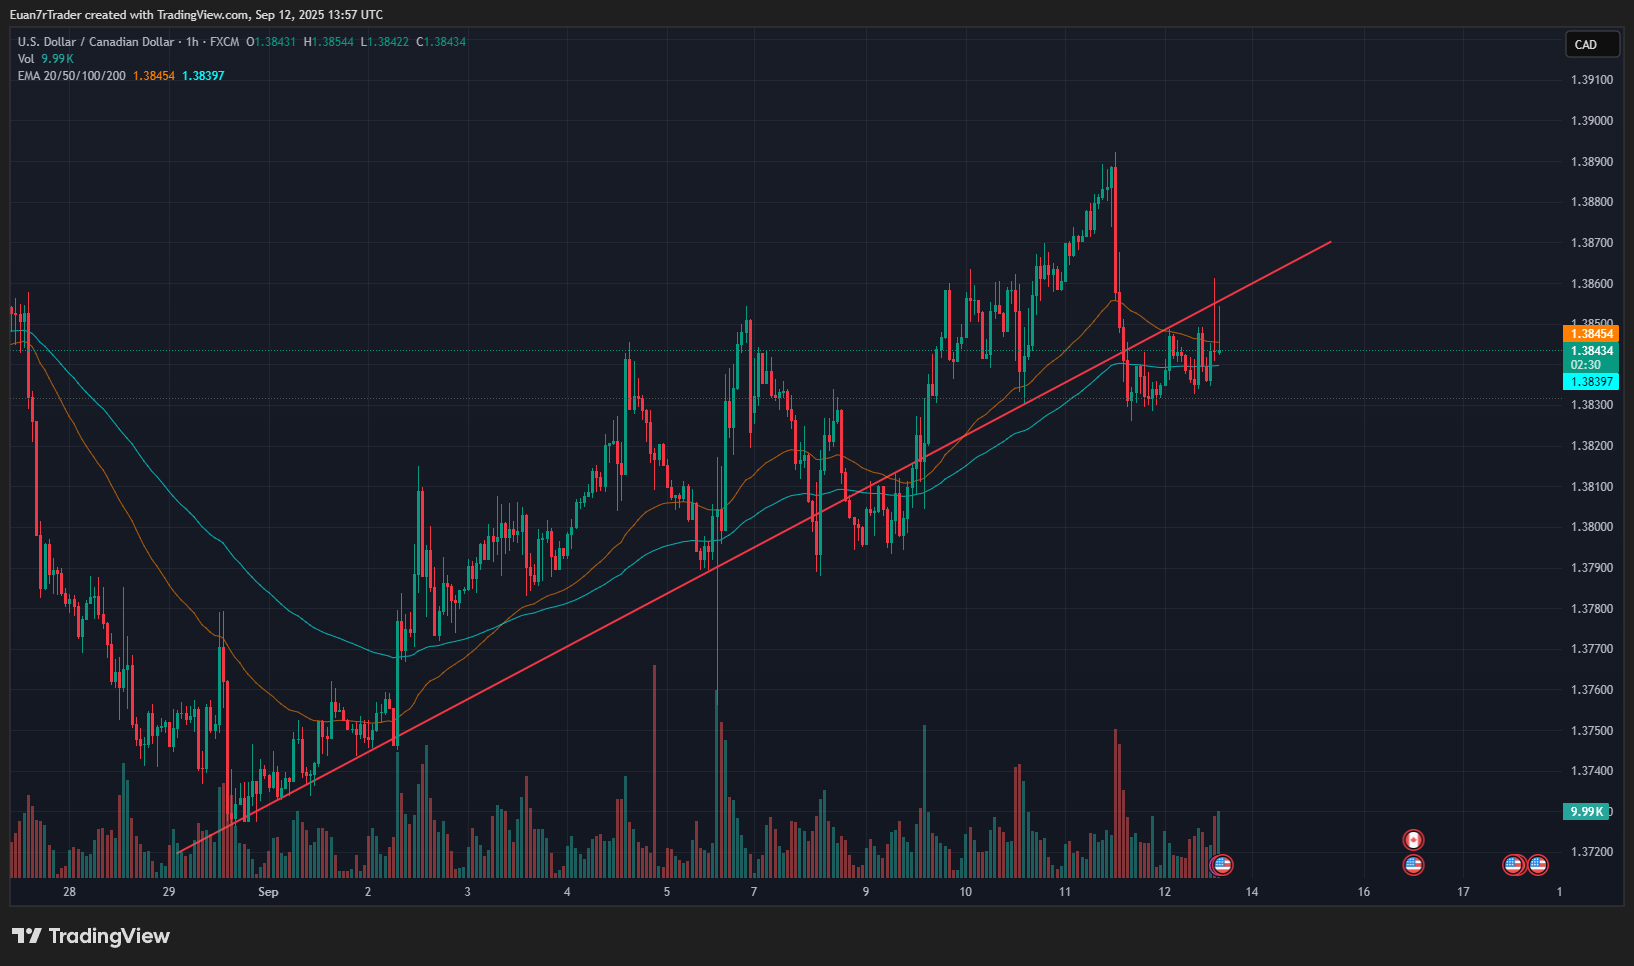Click the Sep label on the time axis
1634x966 pixels.
click(268, 892)
